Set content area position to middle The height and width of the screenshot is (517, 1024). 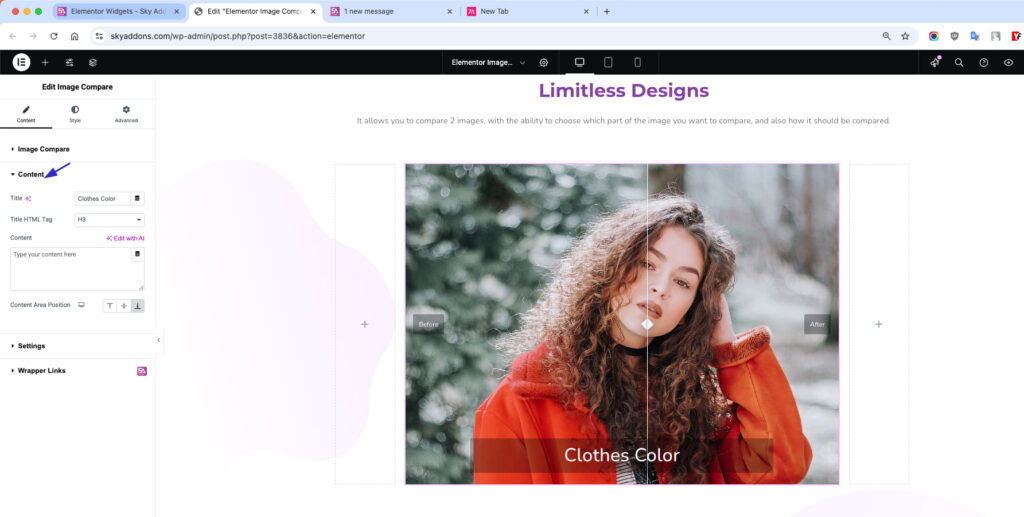click(x=123, y=306)
